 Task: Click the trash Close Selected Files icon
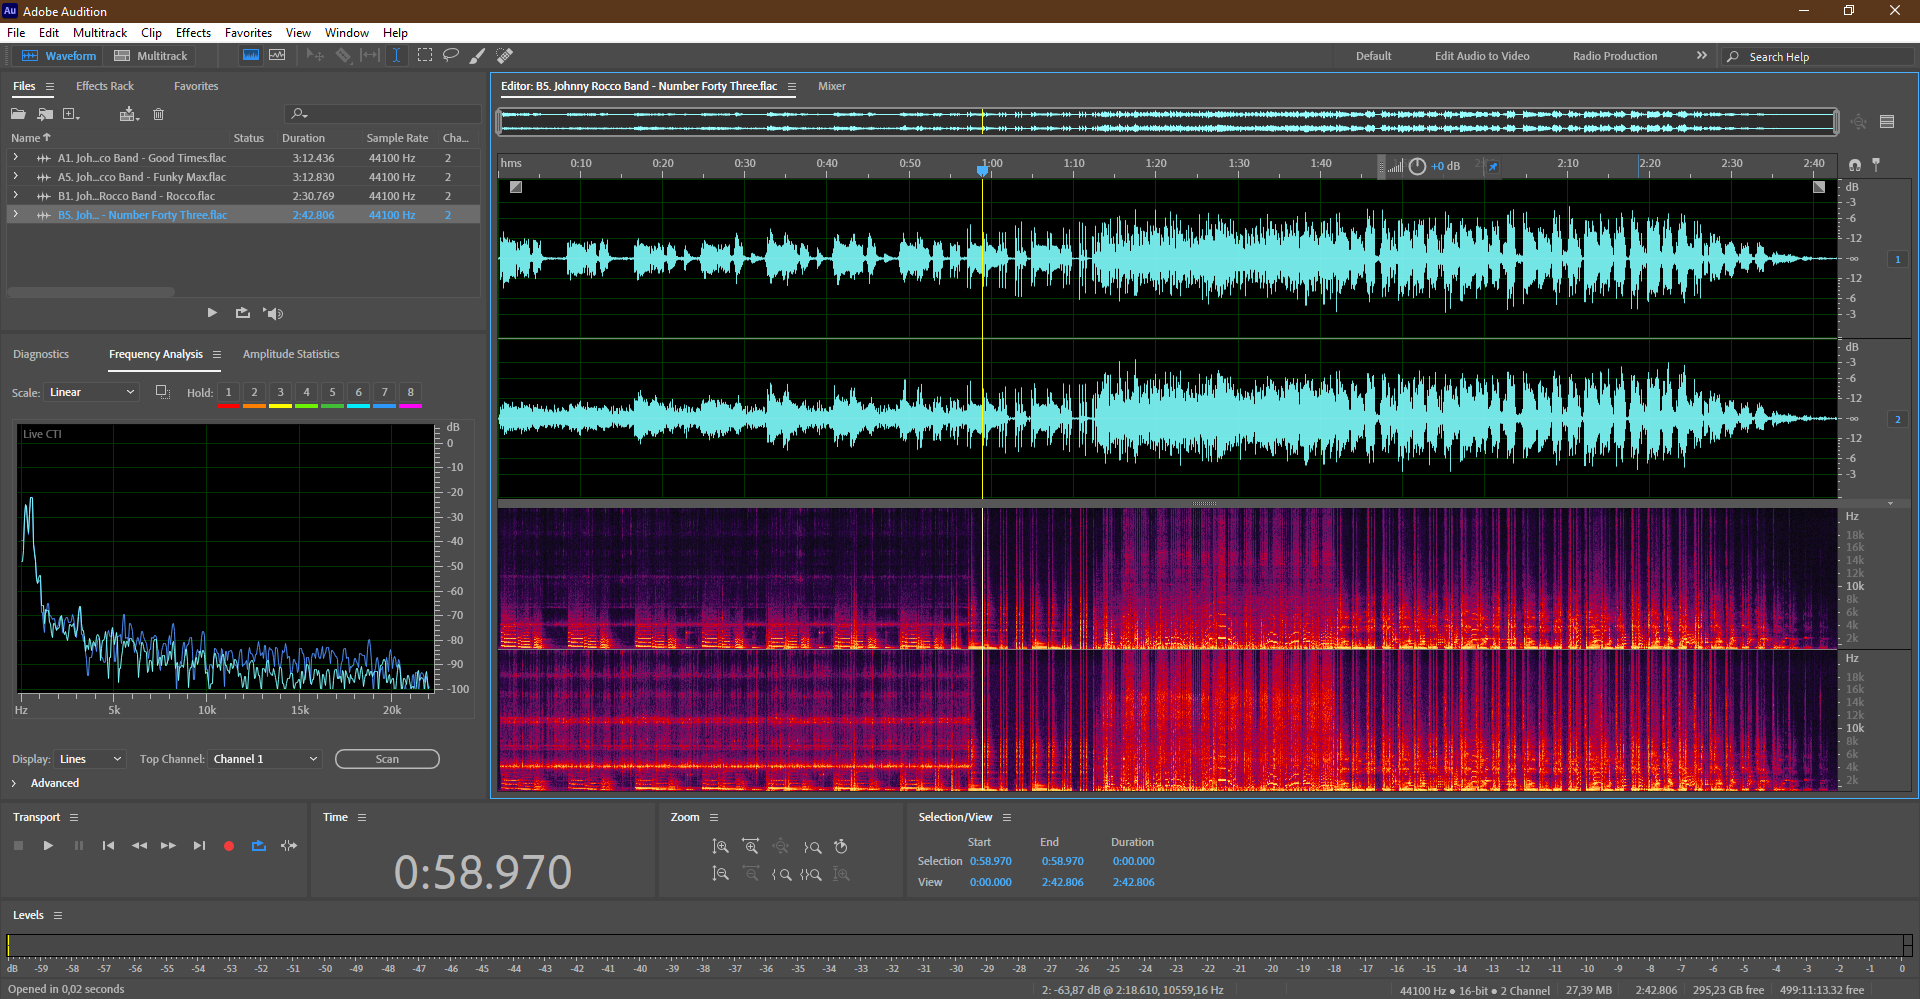coord(158,114)
